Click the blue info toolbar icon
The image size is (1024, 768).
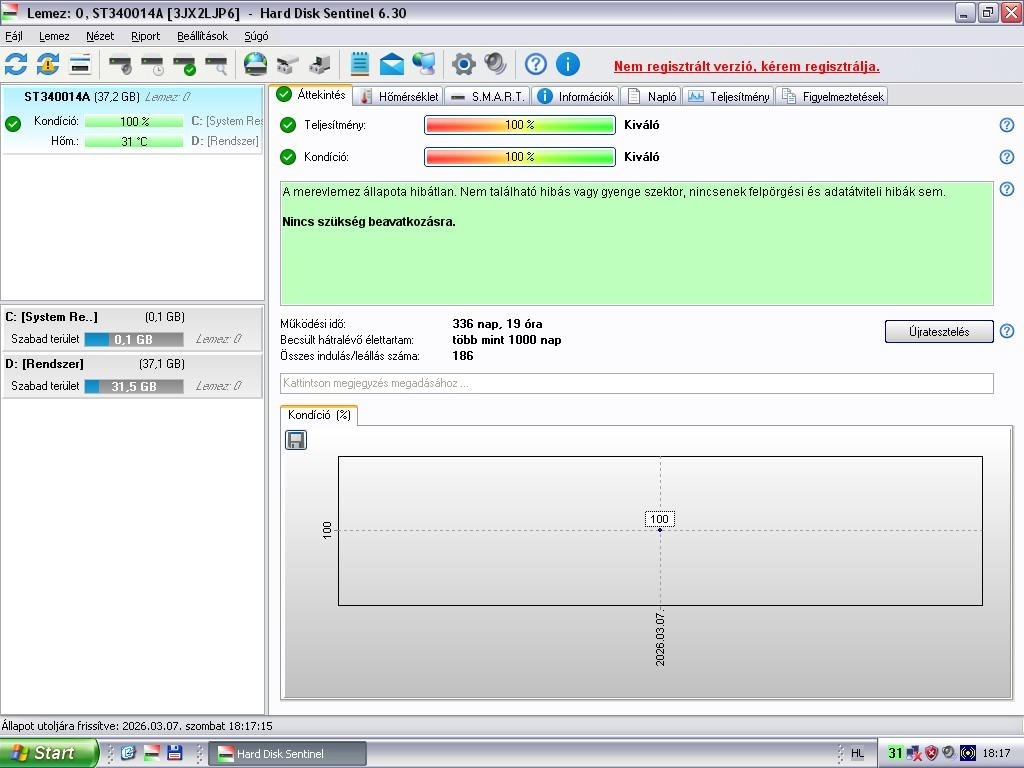click(568, 64)
